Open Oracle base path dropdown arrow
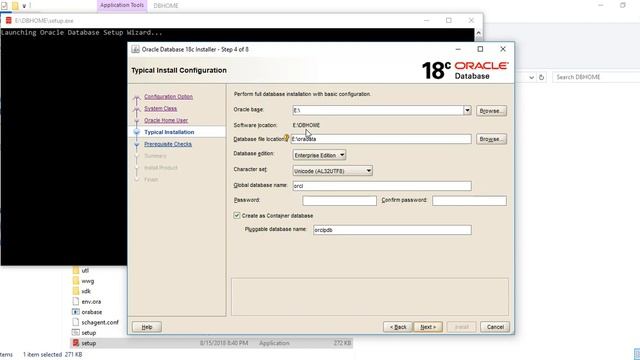Screen dimensions: 640x360 coord(467,110)
